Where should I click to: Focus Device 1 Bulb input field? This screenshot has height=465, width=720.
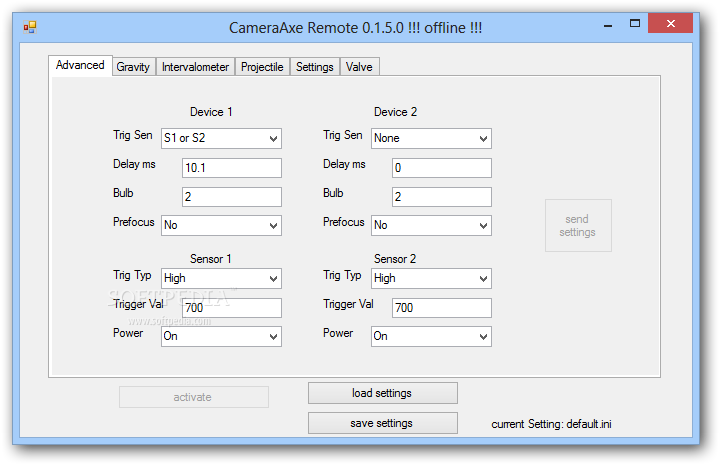[232, 197]
